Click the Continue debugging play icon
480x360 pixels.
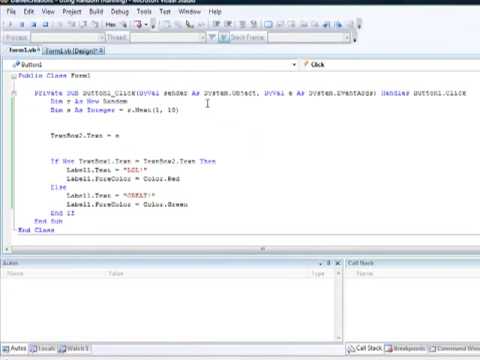coord(10,24)
